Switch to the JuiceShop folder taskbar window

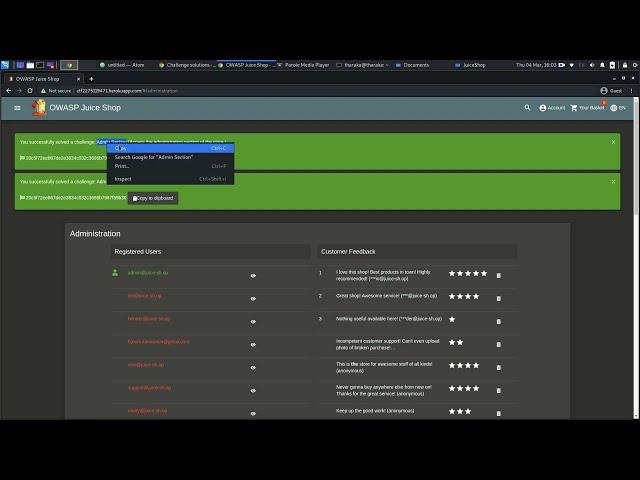pos(470,65)
